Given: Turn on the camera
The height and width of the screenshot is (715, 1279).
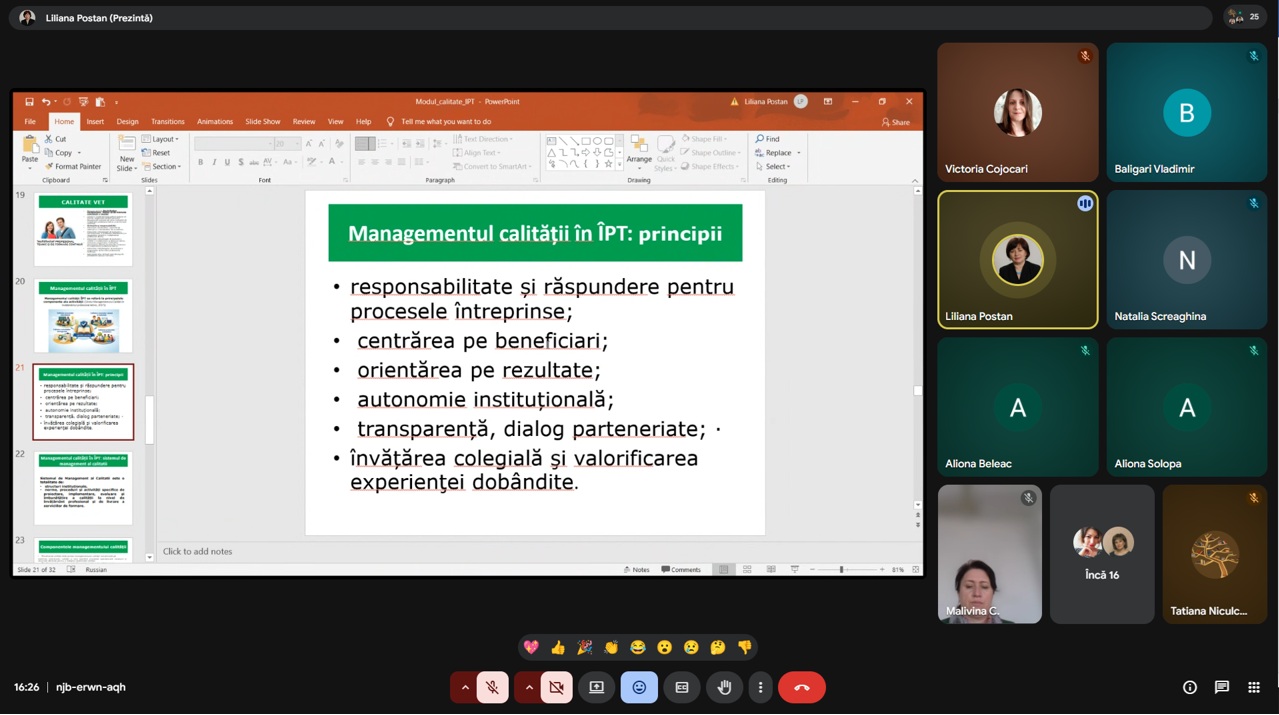Looking at the screenshot, I should (x=556, y=688).
